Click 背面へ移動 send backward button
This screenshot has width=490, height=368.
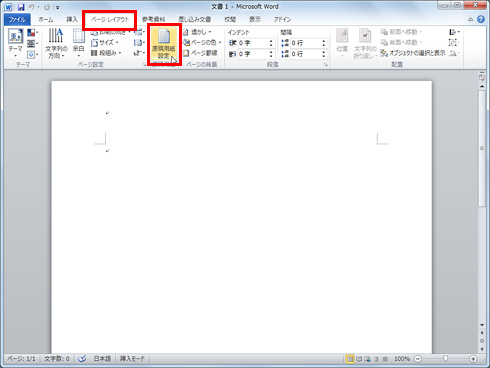pos(401,42)
